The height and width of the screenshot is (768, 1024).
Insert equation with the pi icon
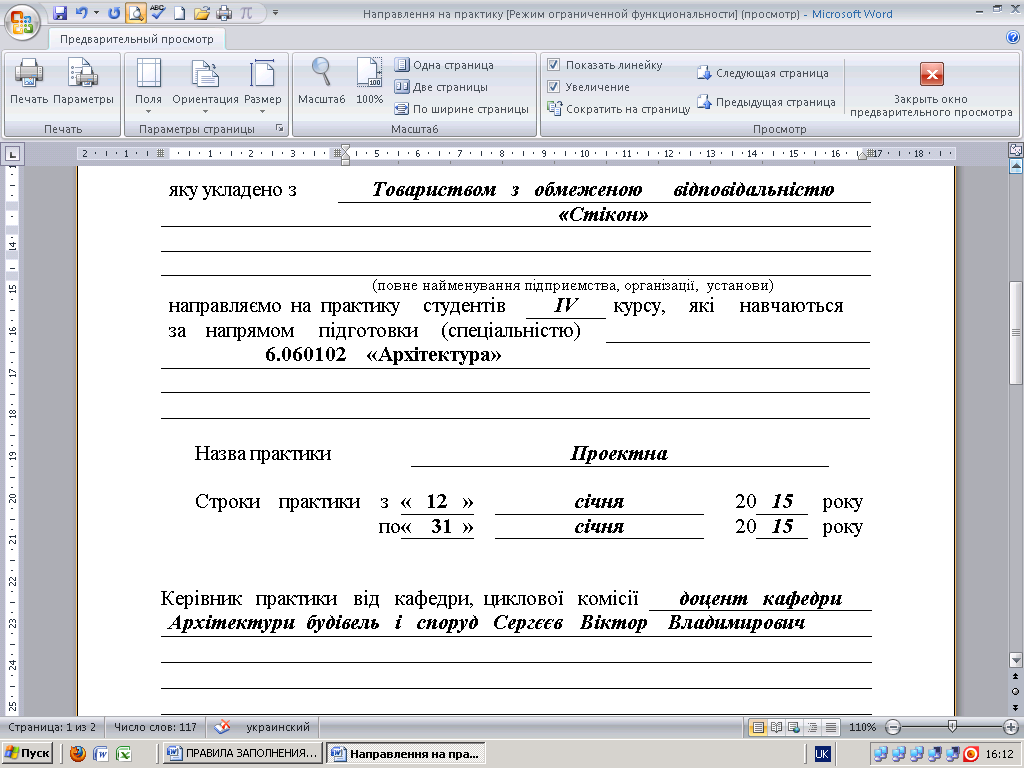(x=246, y=12)
